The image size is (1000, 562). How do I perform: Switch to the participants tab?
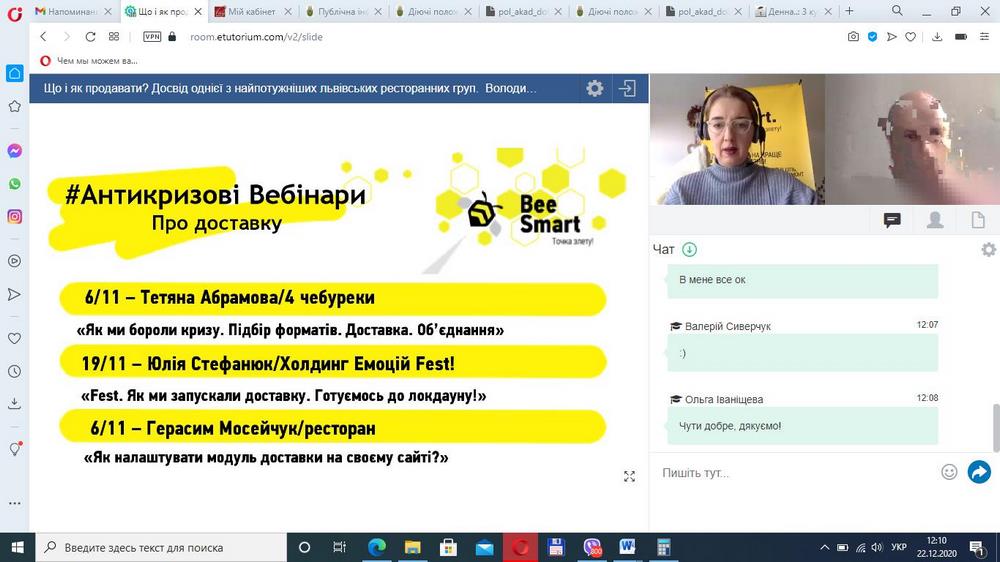pyautogui.click(x=935, y=220)
